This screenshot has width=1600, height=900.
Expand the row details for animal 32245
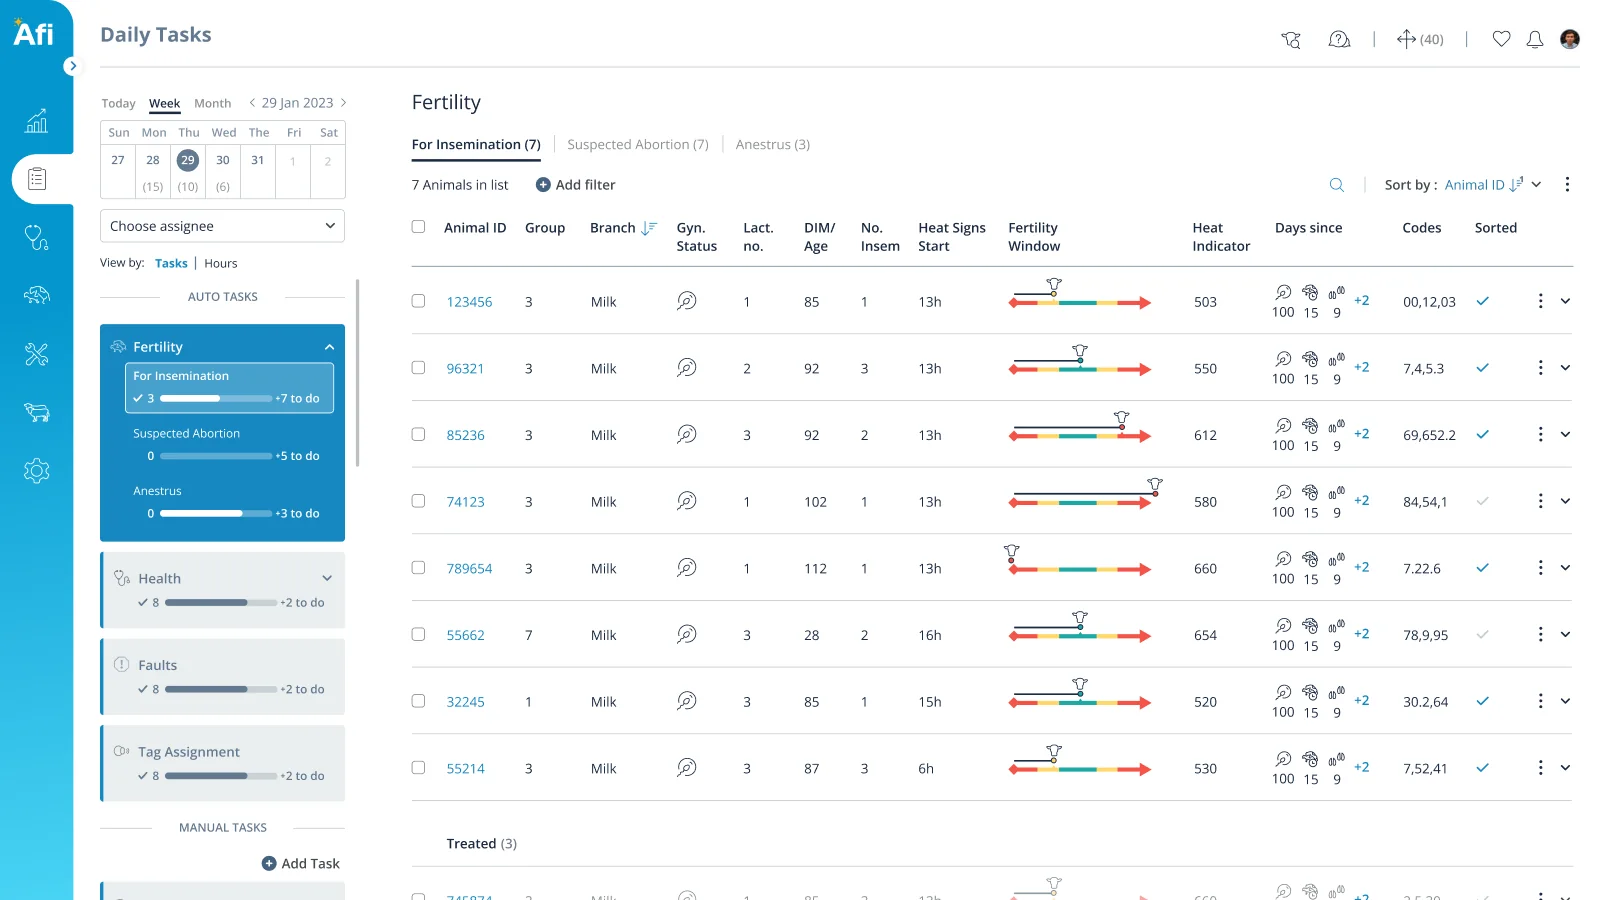1565,701
